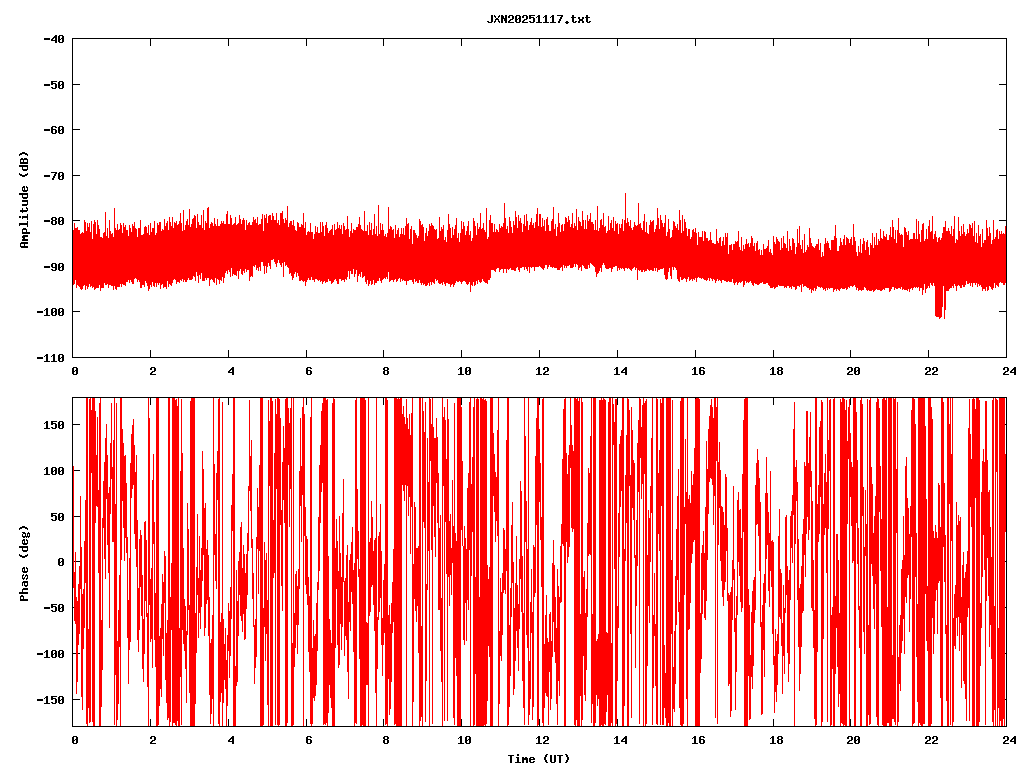Click the -50 tick on phase axis
1024x768 pixels.
click(53, 608)
